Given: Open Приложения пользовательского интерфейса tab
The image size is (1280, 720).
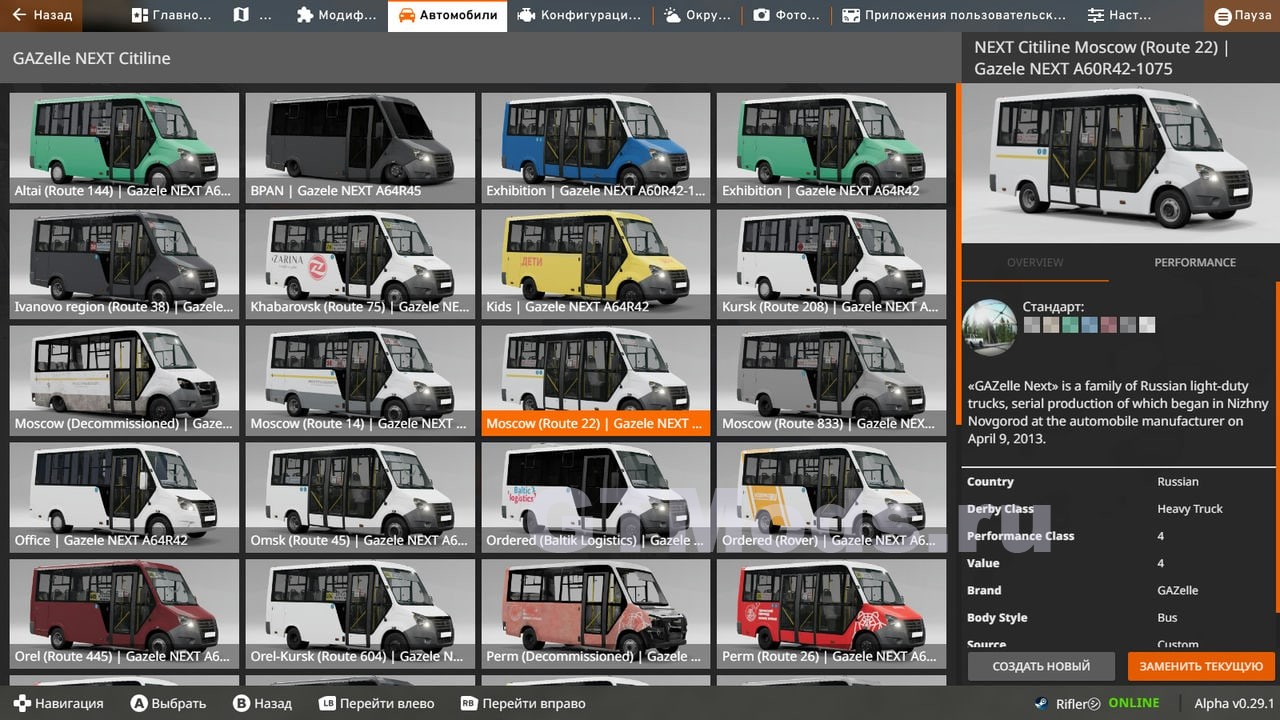Looking at the screenshot, I should click(x=954, y=15).
